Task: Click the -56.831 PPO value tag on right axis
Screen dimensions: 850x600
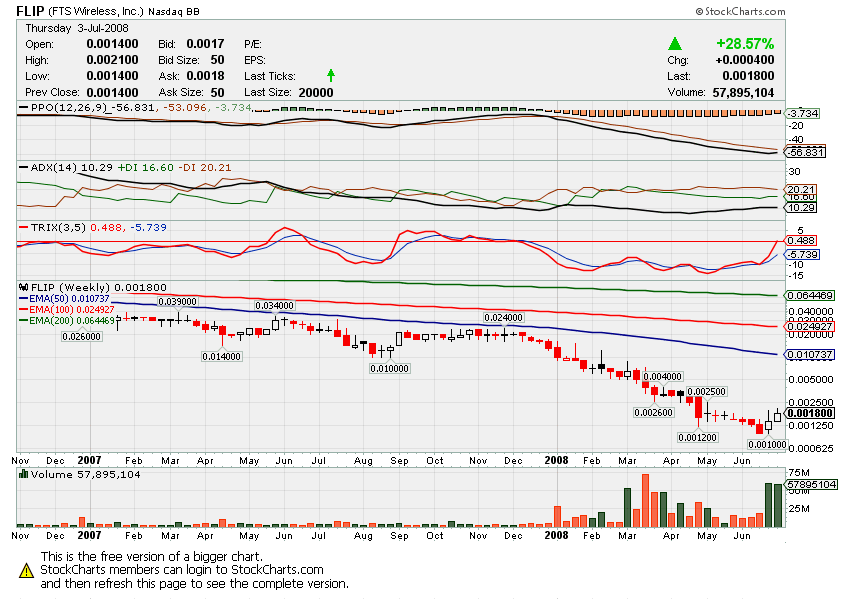Action: (806, 152)
